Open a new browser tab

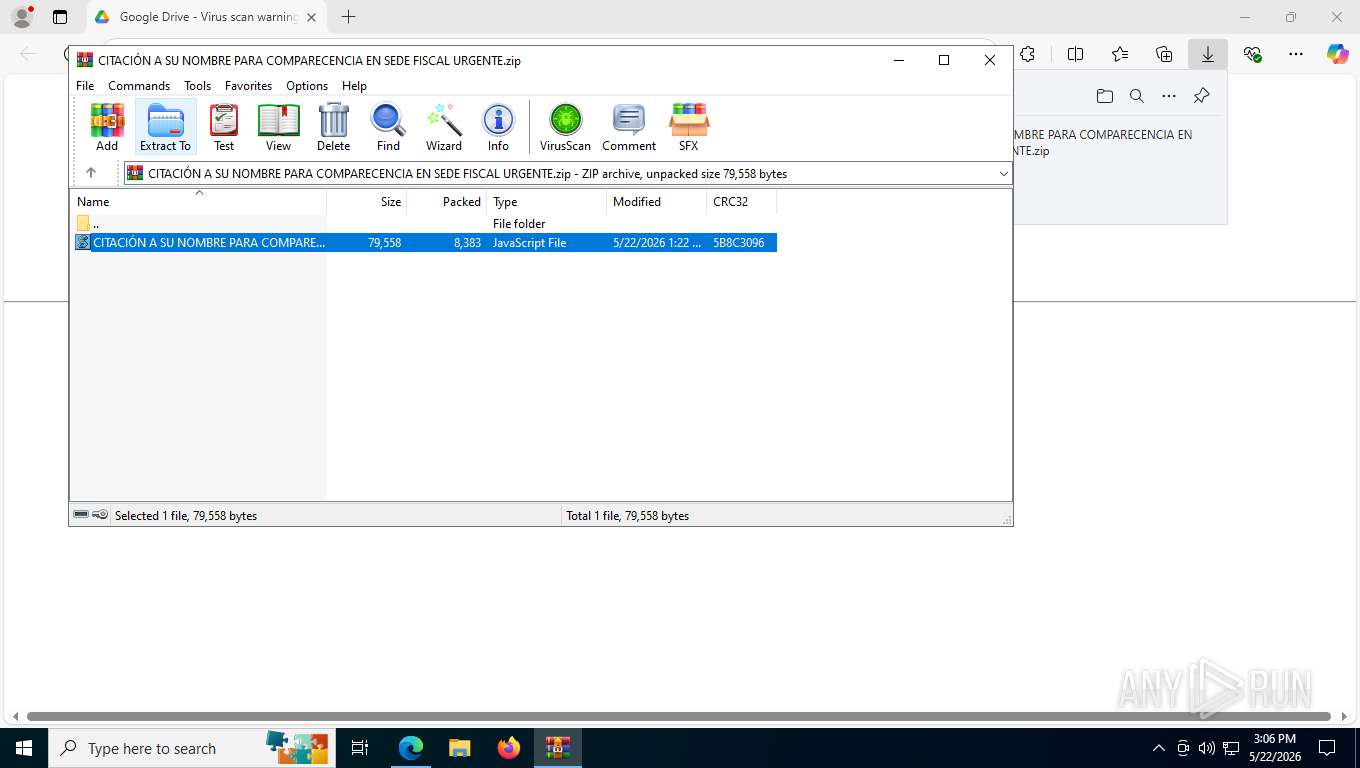(348, 17)
